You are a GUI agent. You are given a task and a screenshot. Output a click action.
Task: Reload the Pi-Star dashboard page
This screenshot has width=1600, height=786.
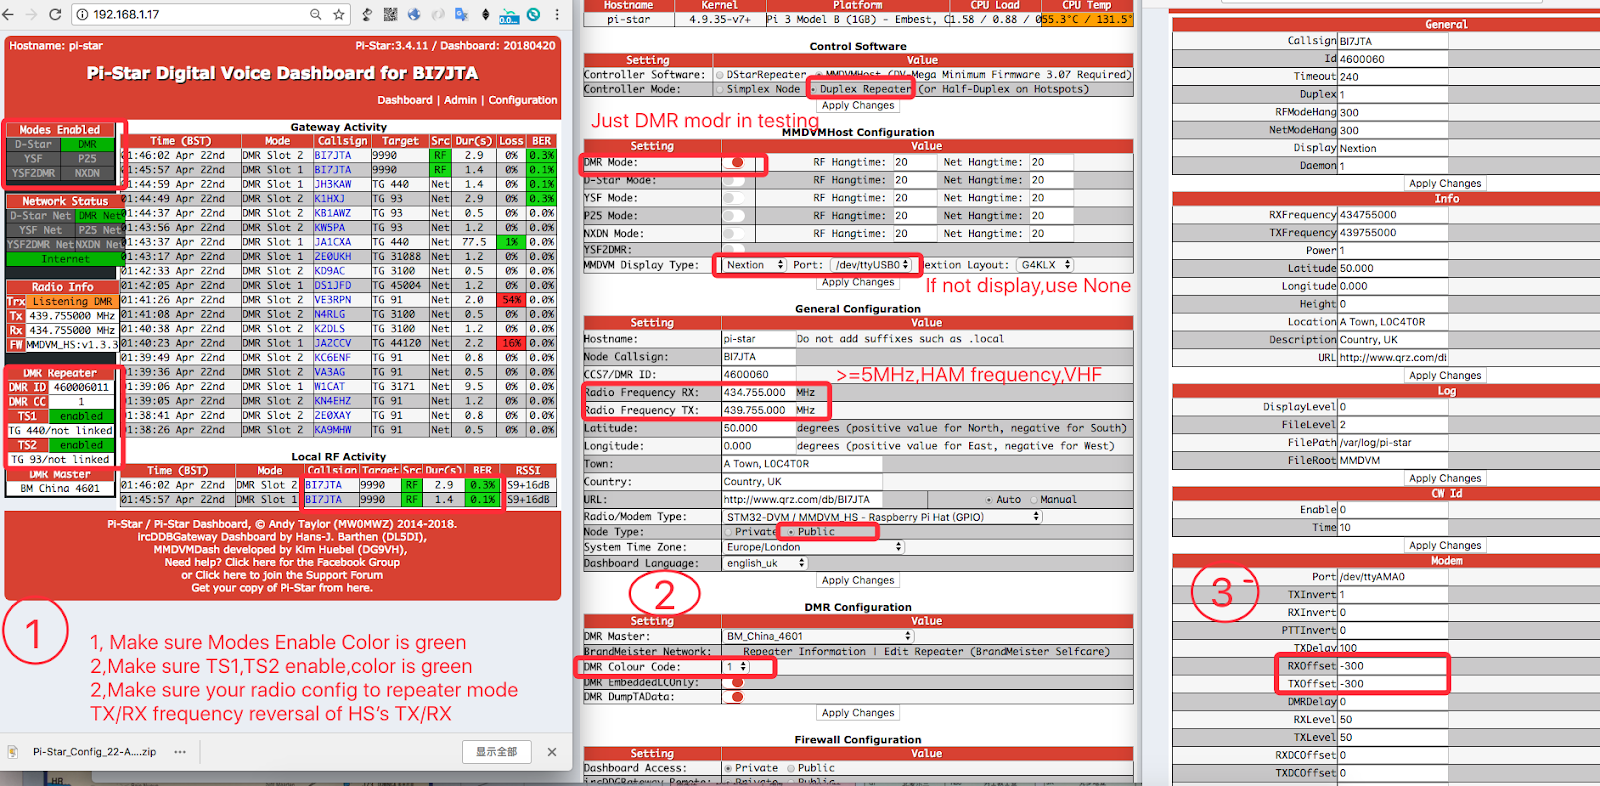[55, 14]
